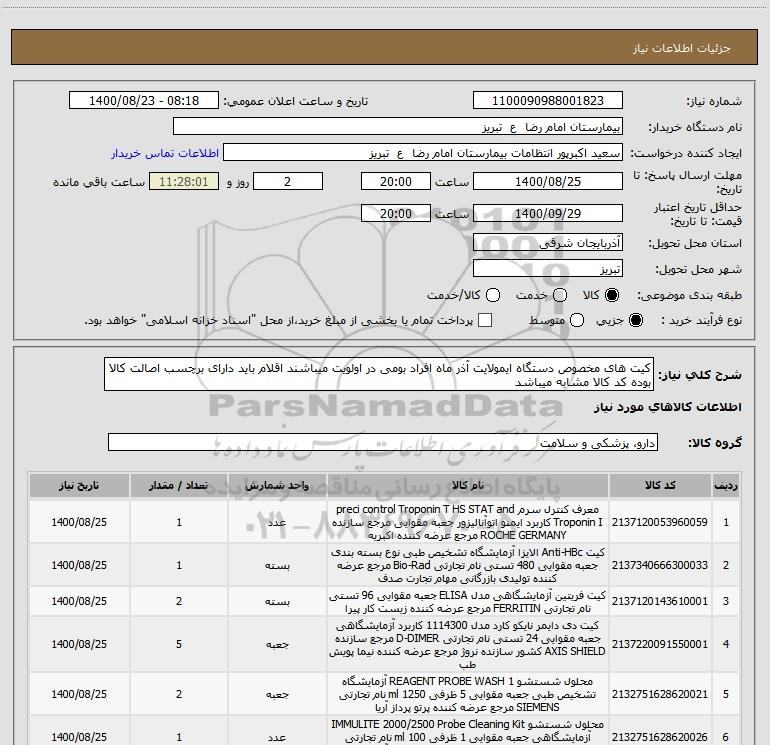The image size is (770, 745).
Task: Click the need number field 1100090988001823
Action: point(548,101)
